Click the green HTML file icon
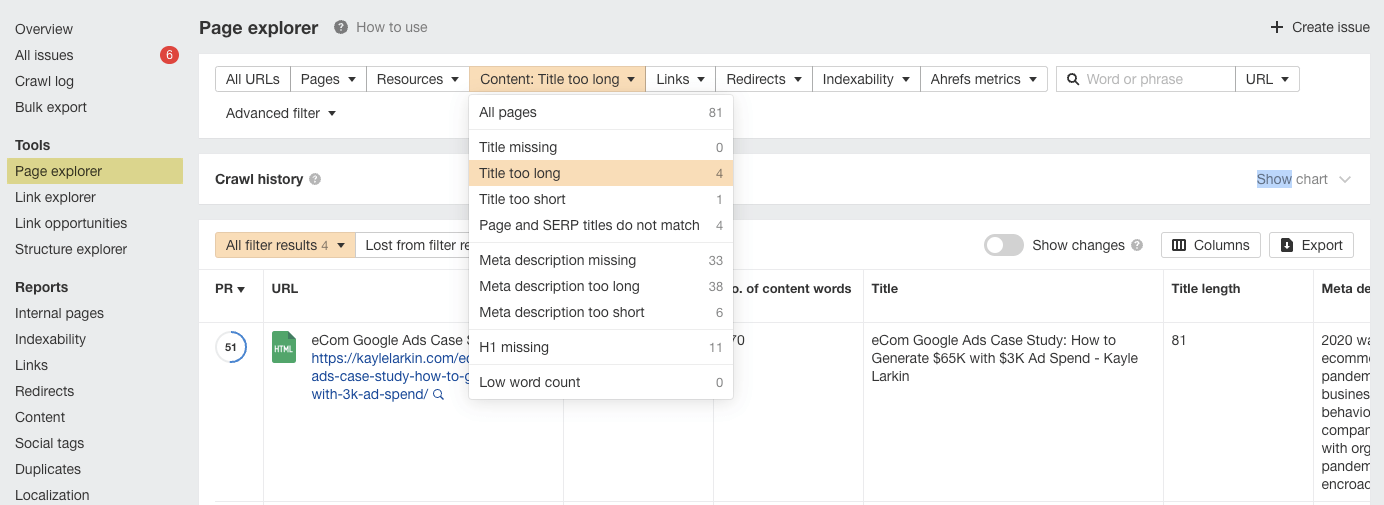 pyautogui.click(x=284, y=347)
